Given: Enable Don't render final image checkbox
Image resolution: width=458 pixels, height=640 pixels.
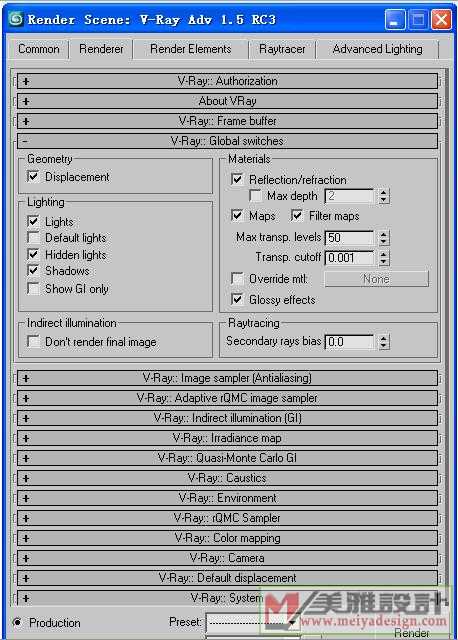Looking at the screenshot, I should tap(33, 342).
